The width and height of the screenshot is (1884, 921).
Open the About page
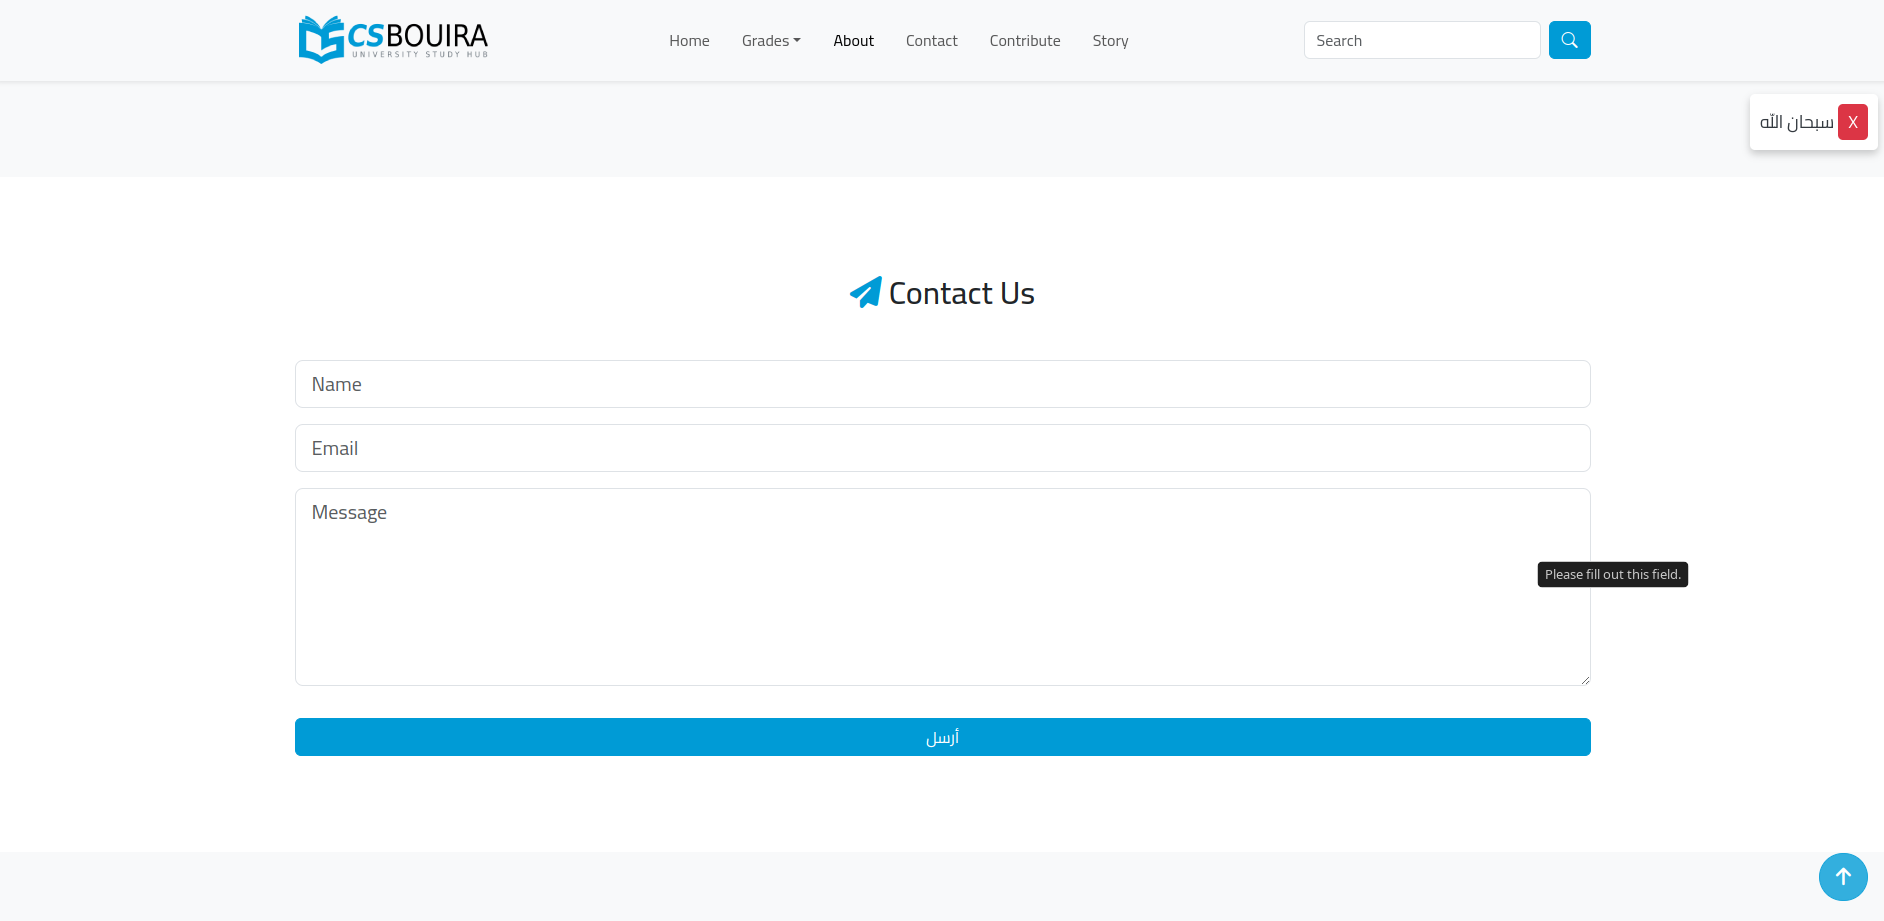click(853, 41)
